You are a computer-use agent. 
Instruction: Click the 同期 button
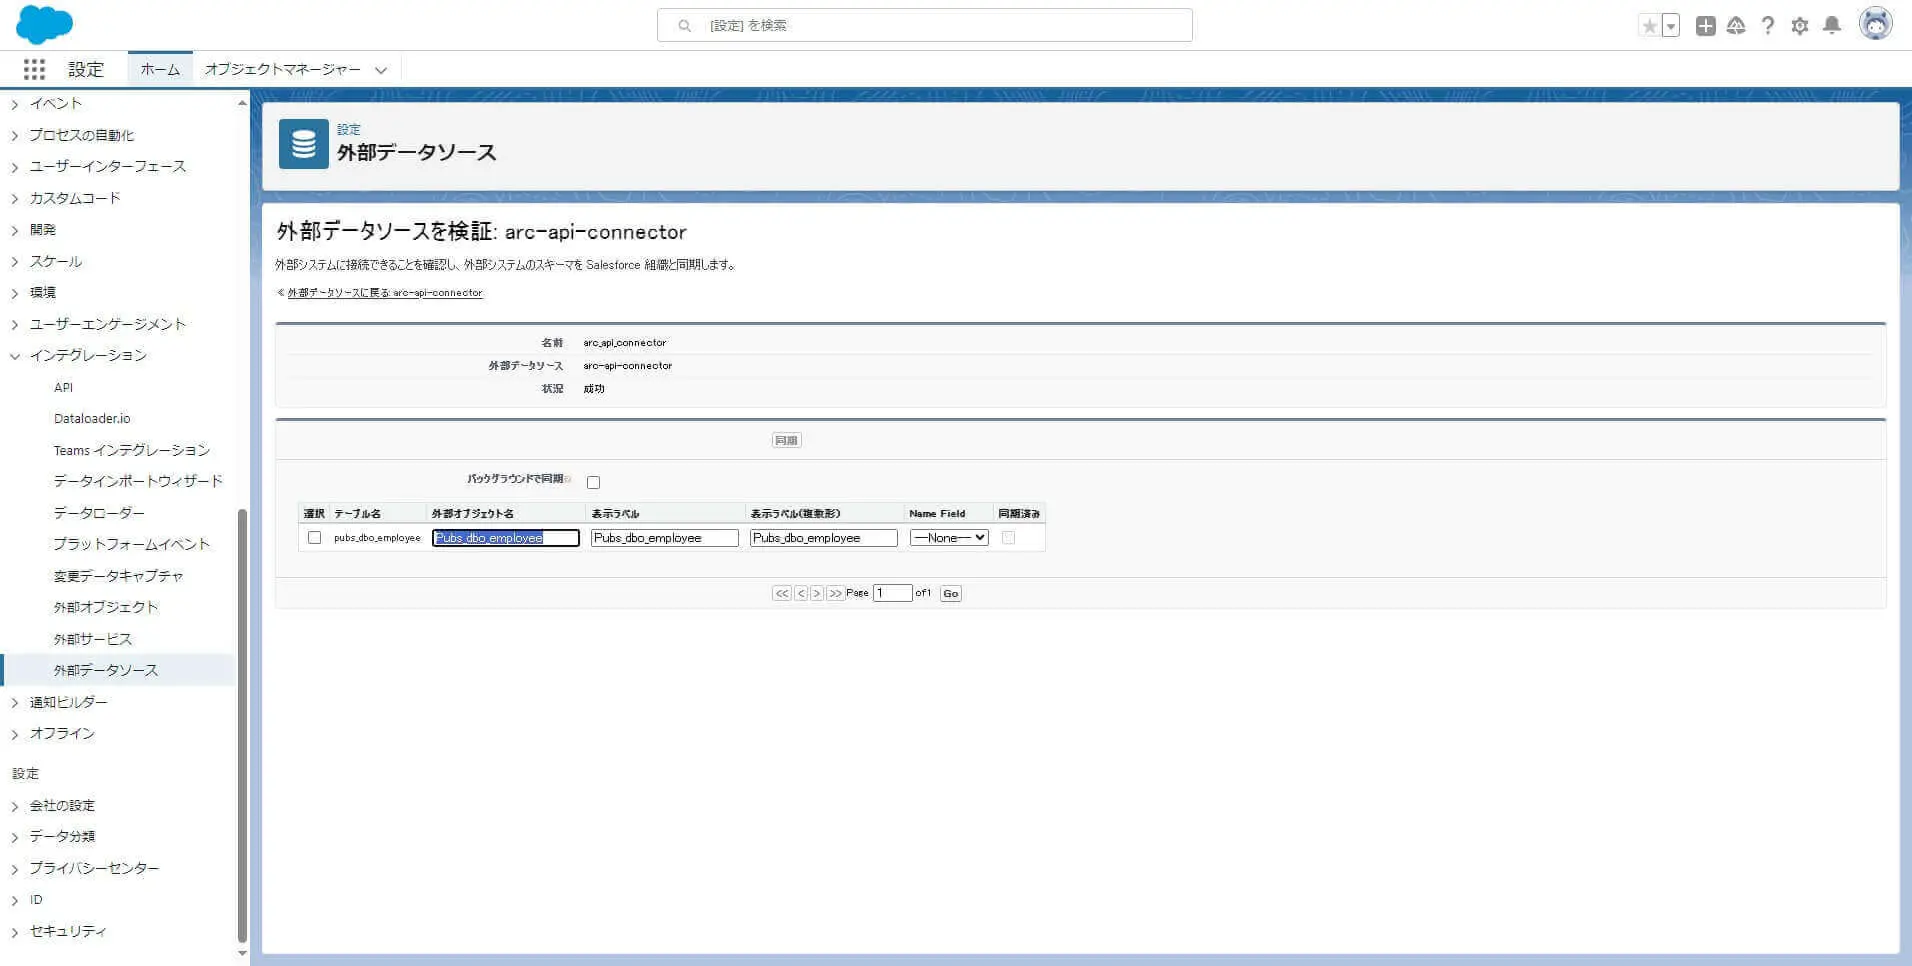(786, 440)
